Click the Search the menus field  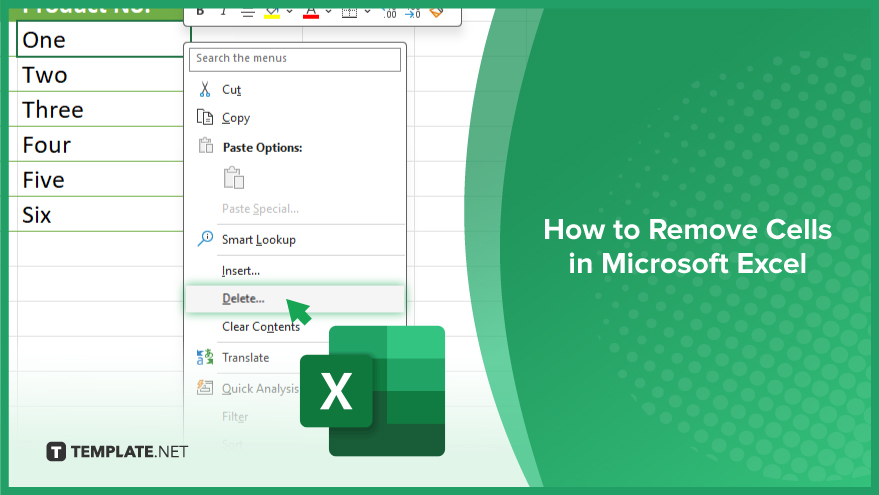click(295, 59)
